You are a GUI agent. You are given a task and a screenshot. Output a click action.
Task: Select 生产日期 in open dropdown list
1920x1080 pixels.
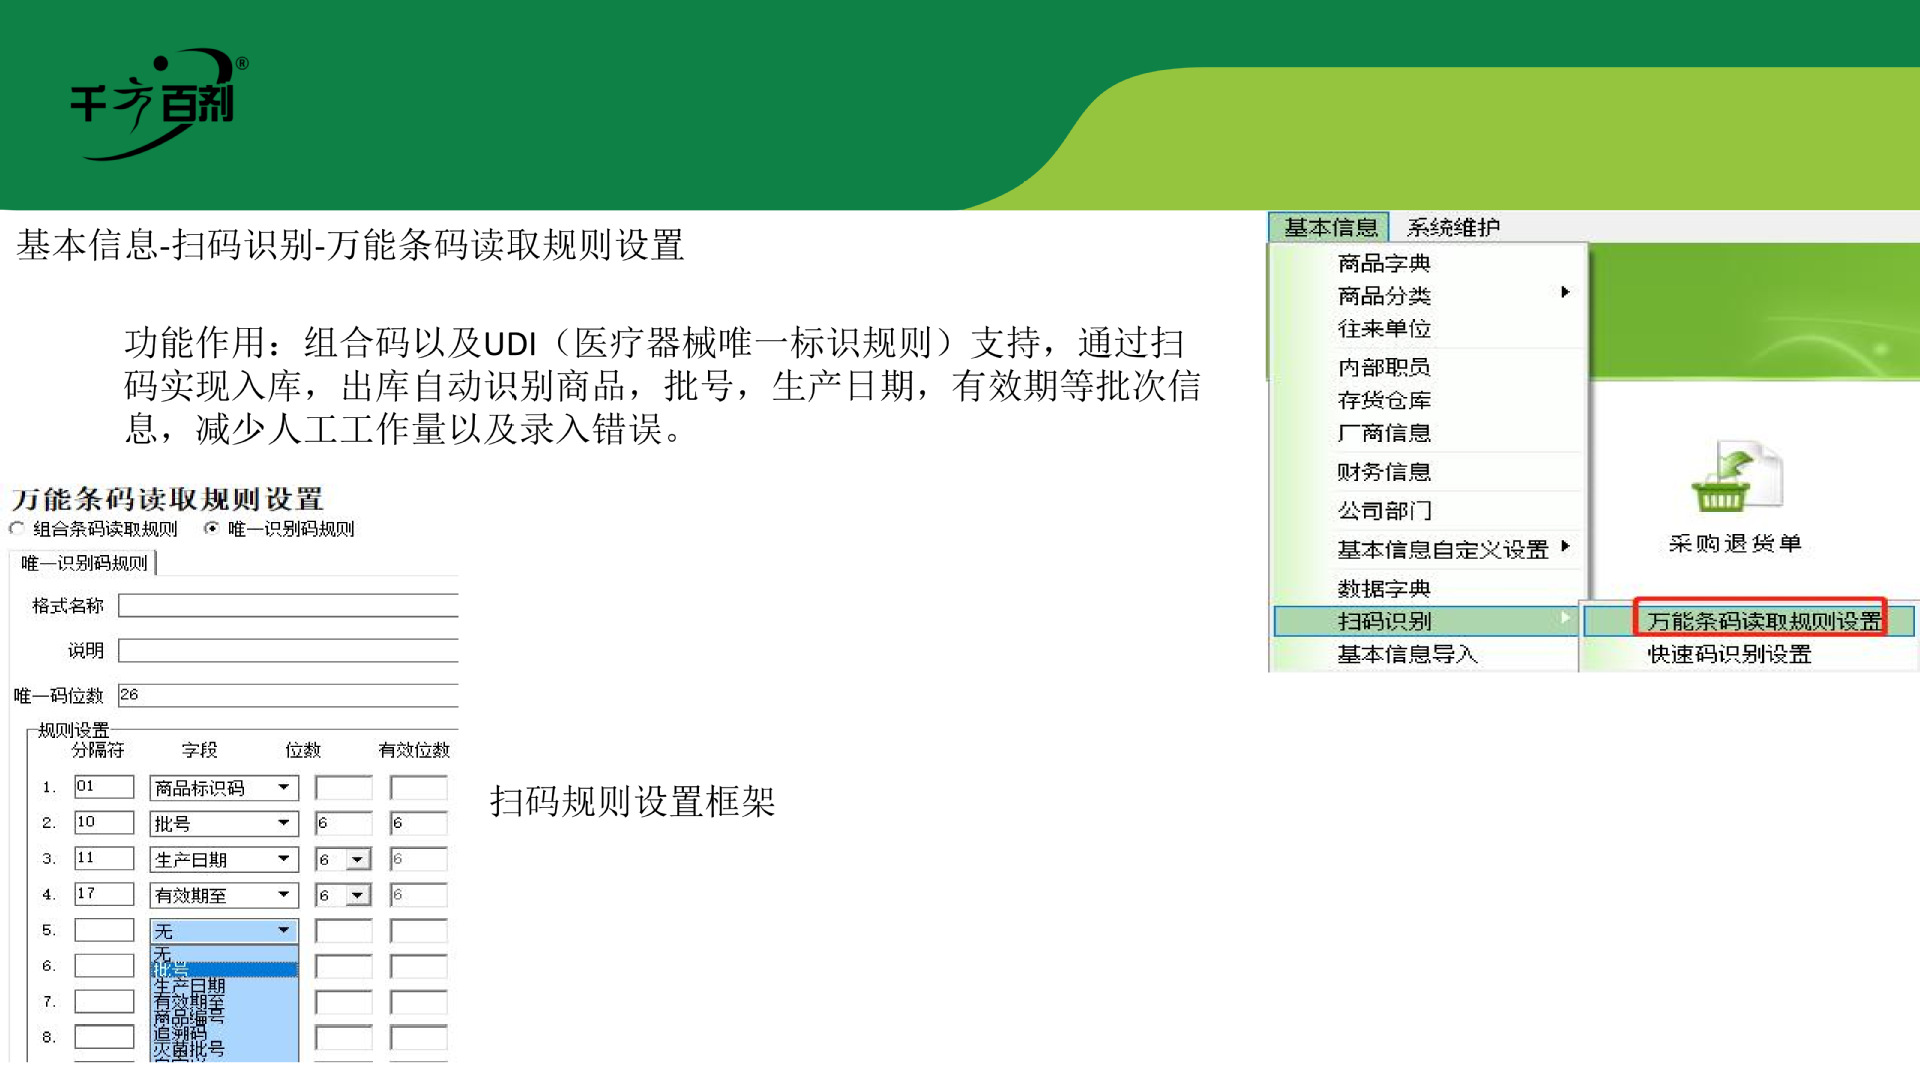[x=190, y=986]
